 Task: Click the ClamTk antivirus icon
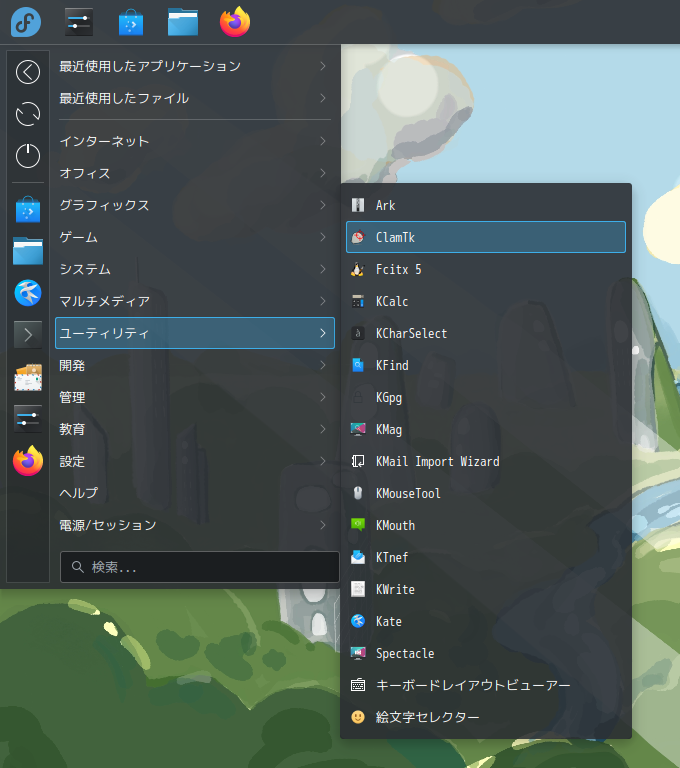(x=358, y=237)
